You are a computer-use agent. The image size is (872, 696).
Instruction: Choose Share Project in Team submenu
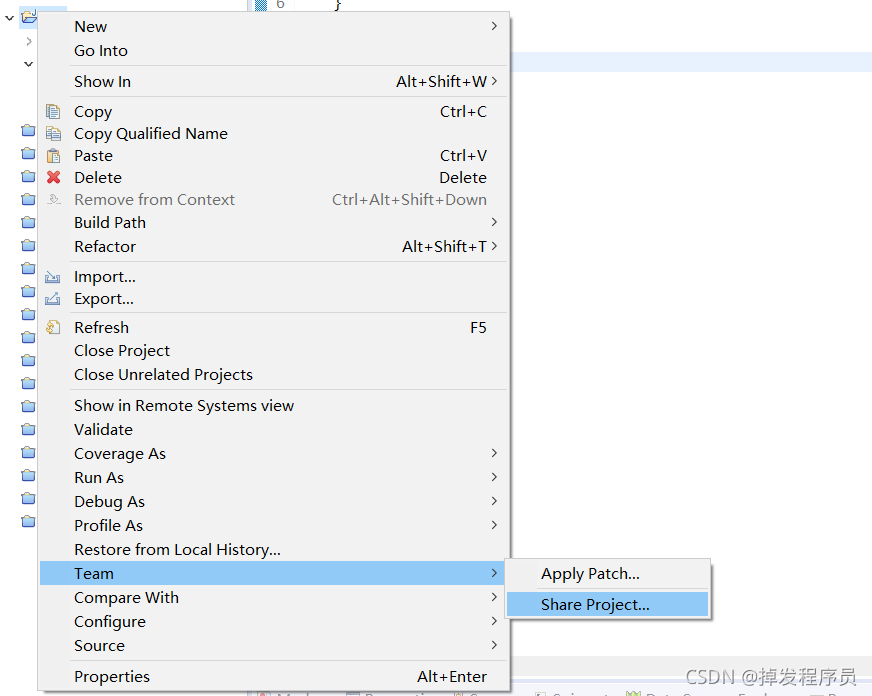pyautogui.click(x=607, y=604)
